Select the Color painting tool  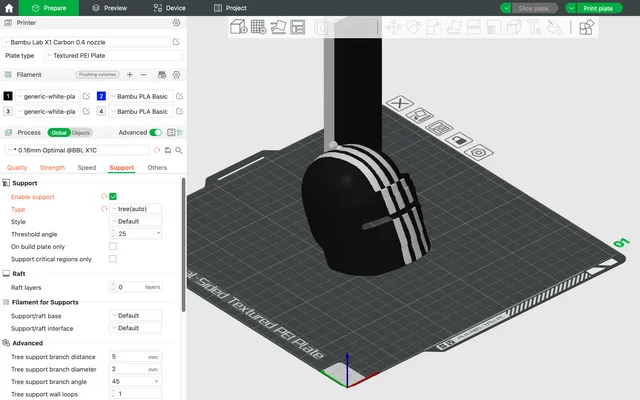(x=554, y=27)
